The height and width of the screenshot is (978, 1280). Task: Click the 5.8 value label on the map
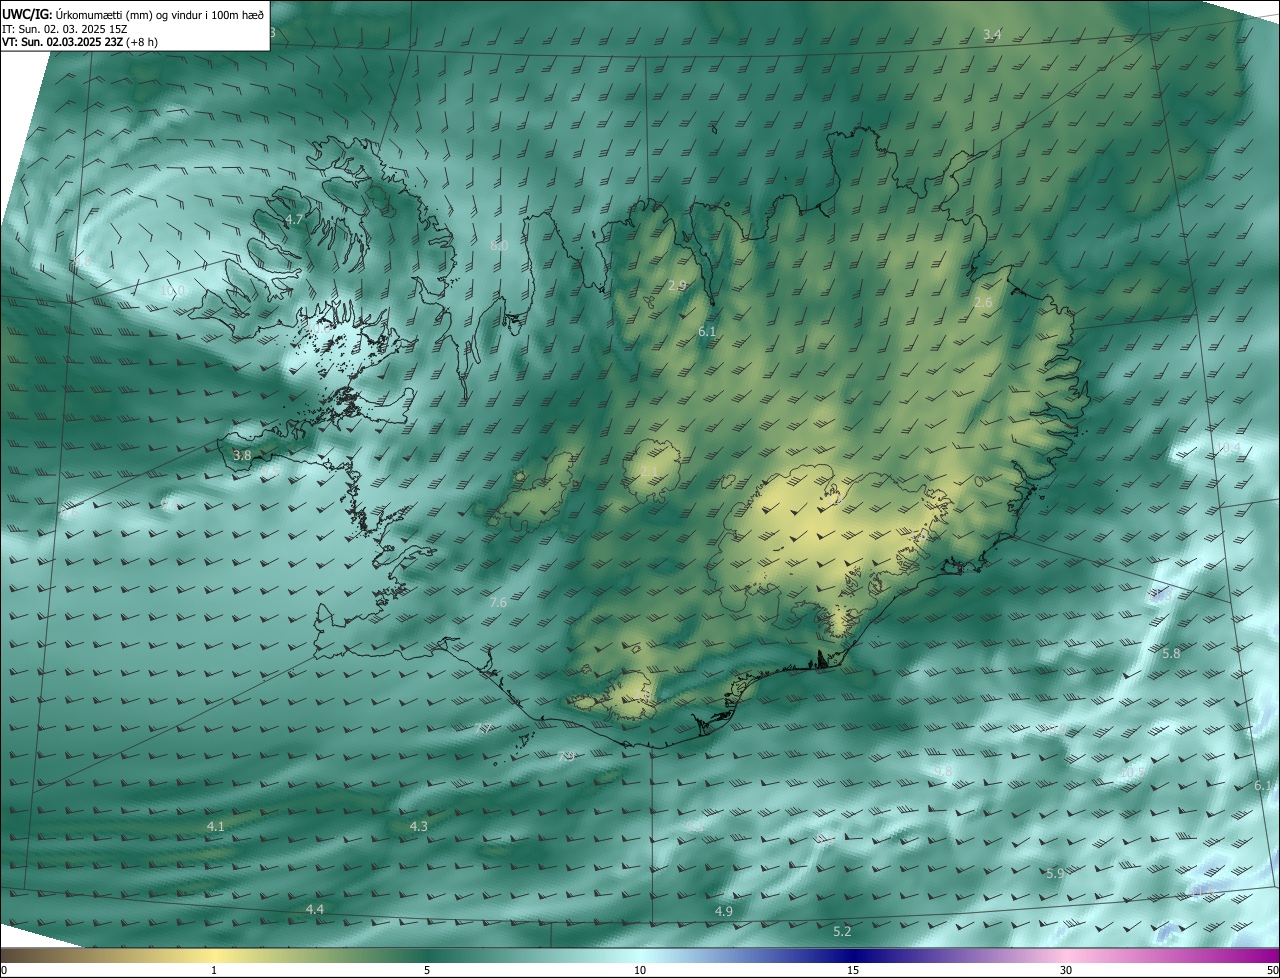1172,653
